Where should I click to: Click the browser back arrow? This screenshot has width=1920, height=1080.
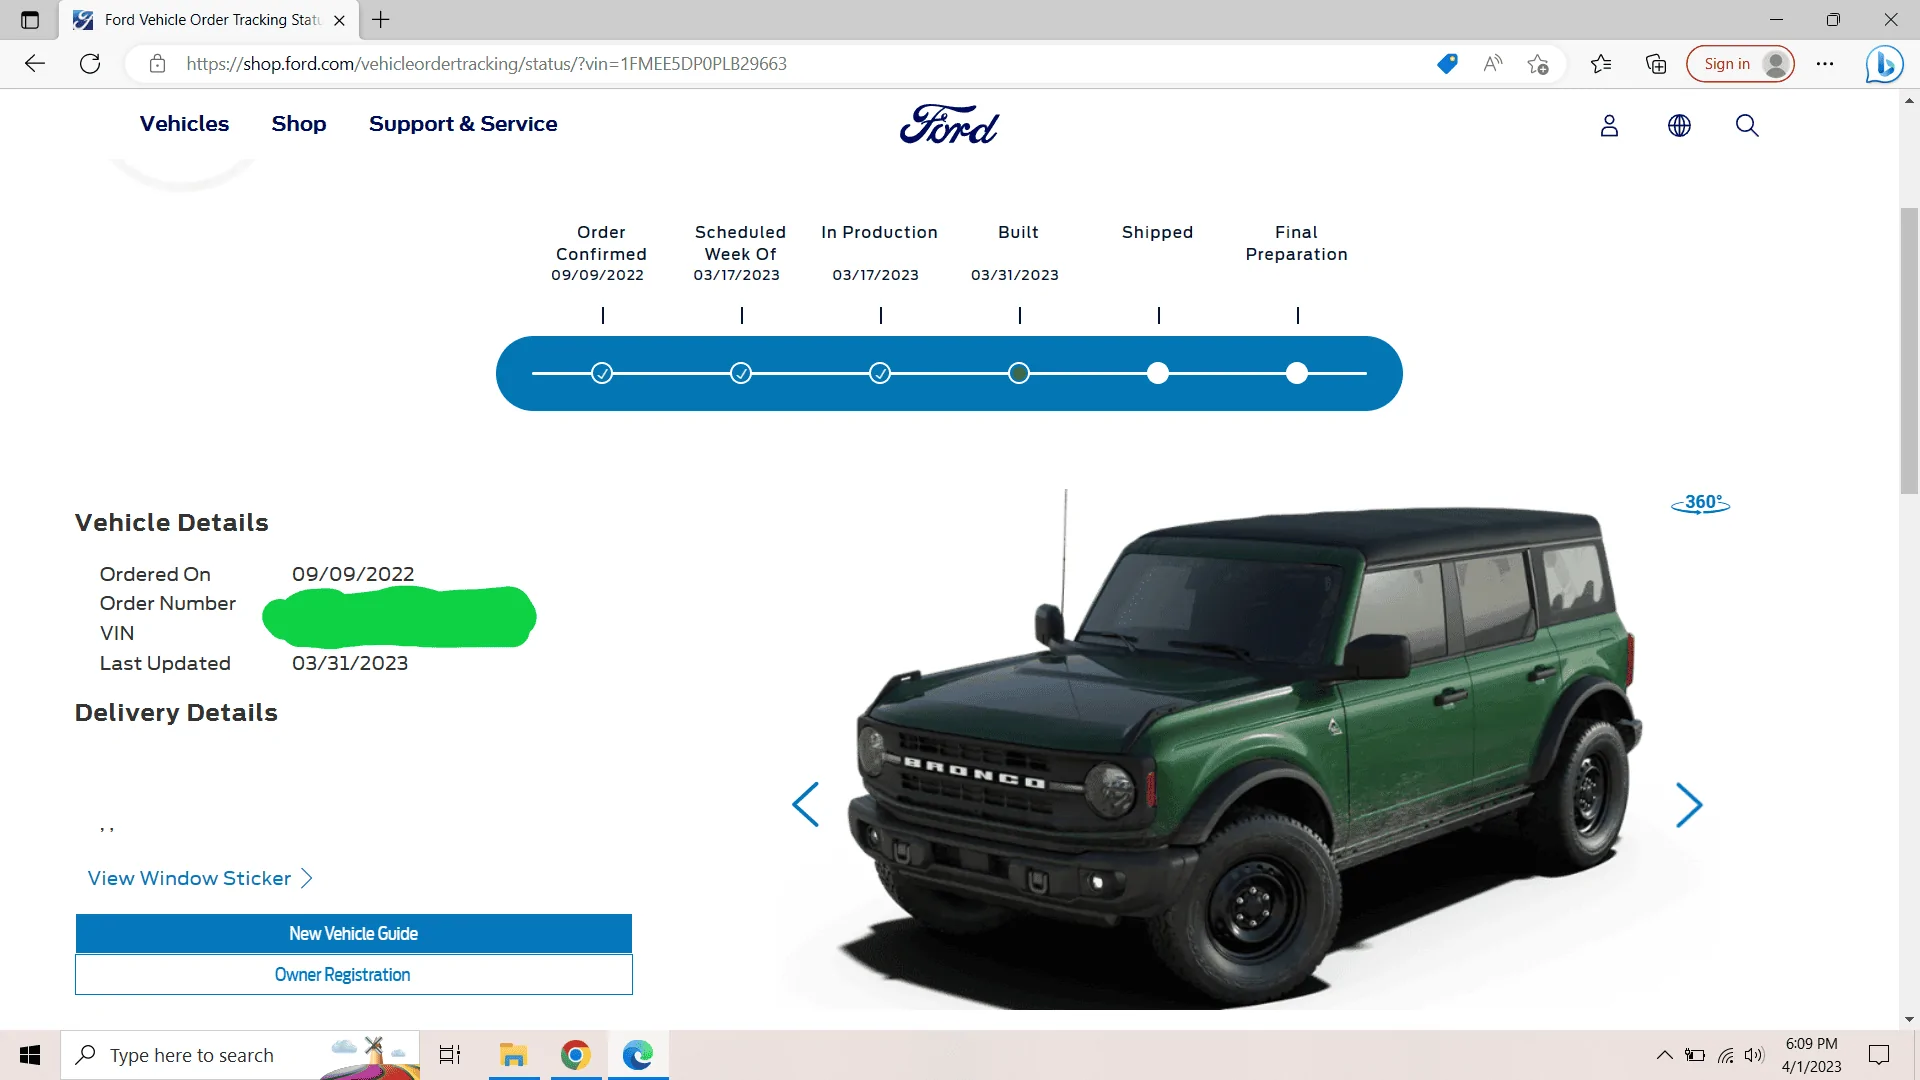coord(35,64)
